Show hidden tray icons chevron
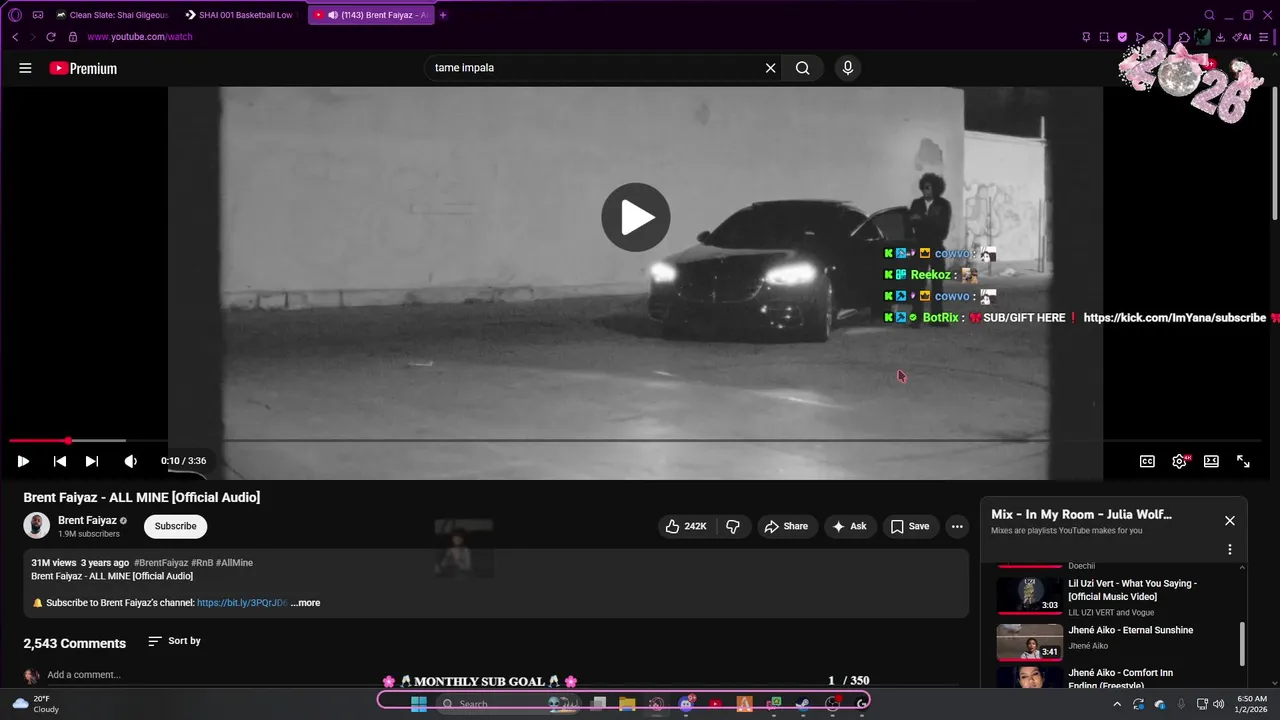 point(1117,704)
